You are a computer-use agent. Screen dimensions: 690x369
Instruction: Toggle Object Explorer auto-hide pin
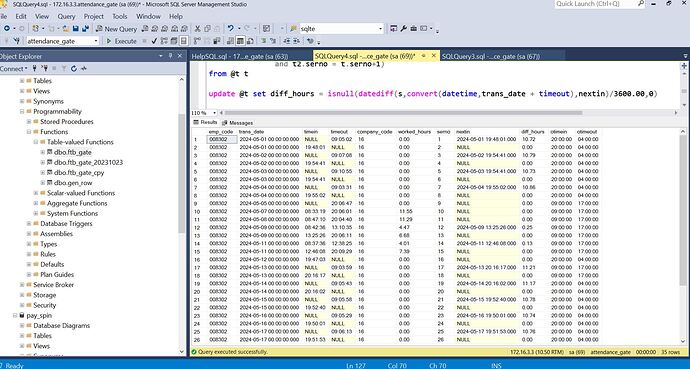click(x=171, y=56)
